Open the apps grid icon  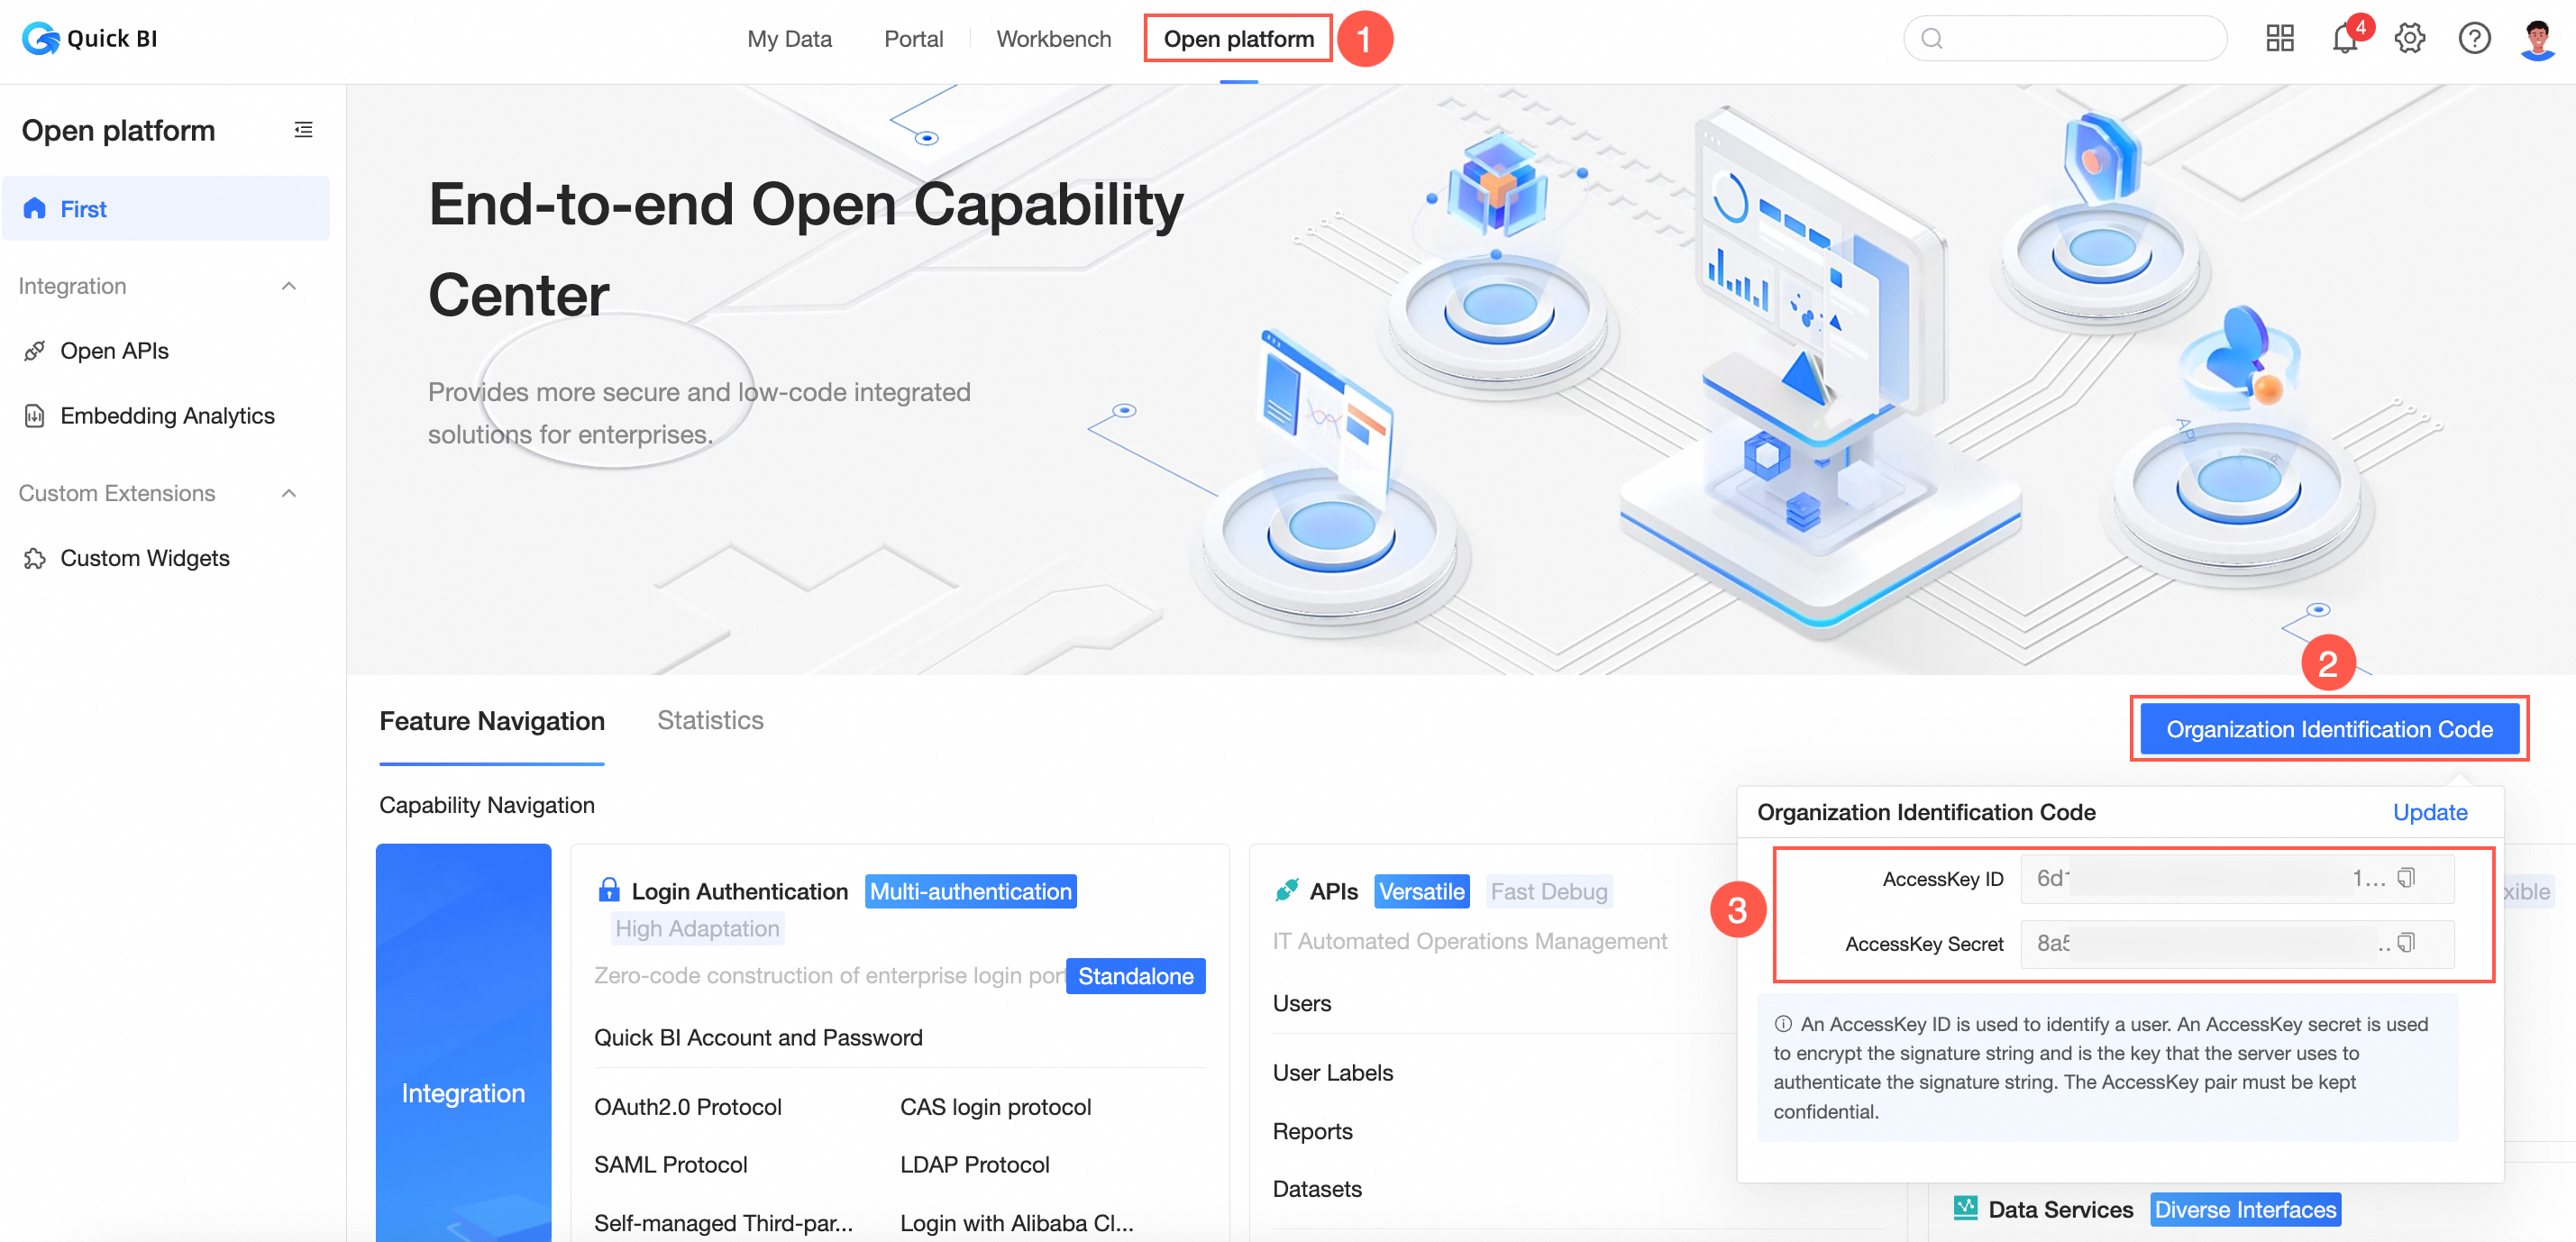coord(2279,39)
